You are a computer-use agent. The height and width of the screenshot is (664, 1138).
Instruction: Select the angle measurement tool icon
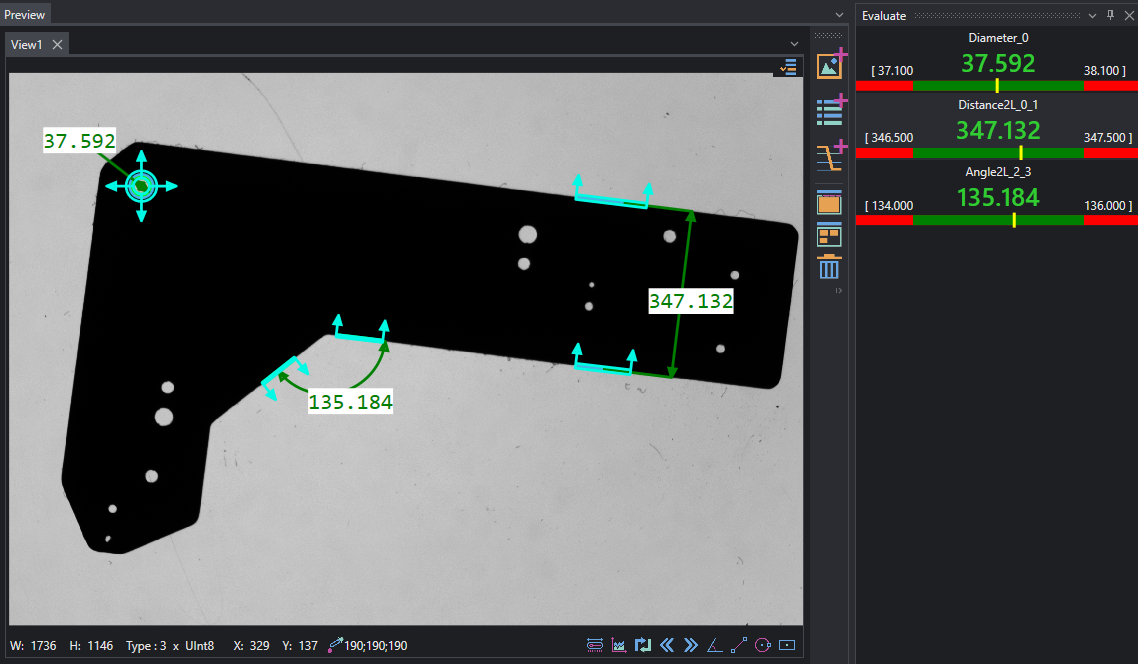coord(714,645)
